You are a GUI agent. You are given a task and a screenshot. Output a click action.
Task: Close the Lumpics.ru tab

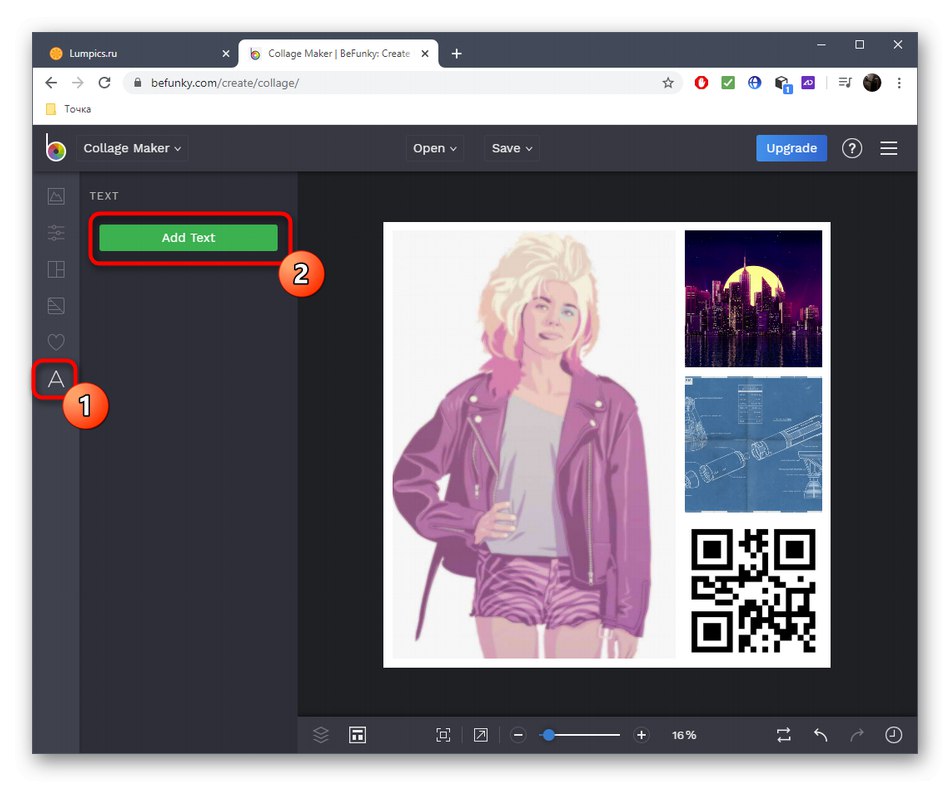226,54
